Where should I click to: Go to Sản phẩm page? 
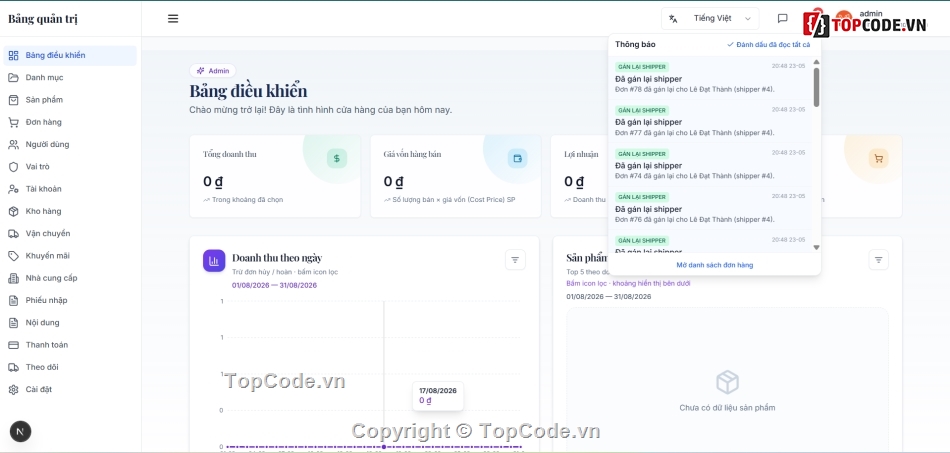pos(70,100)
